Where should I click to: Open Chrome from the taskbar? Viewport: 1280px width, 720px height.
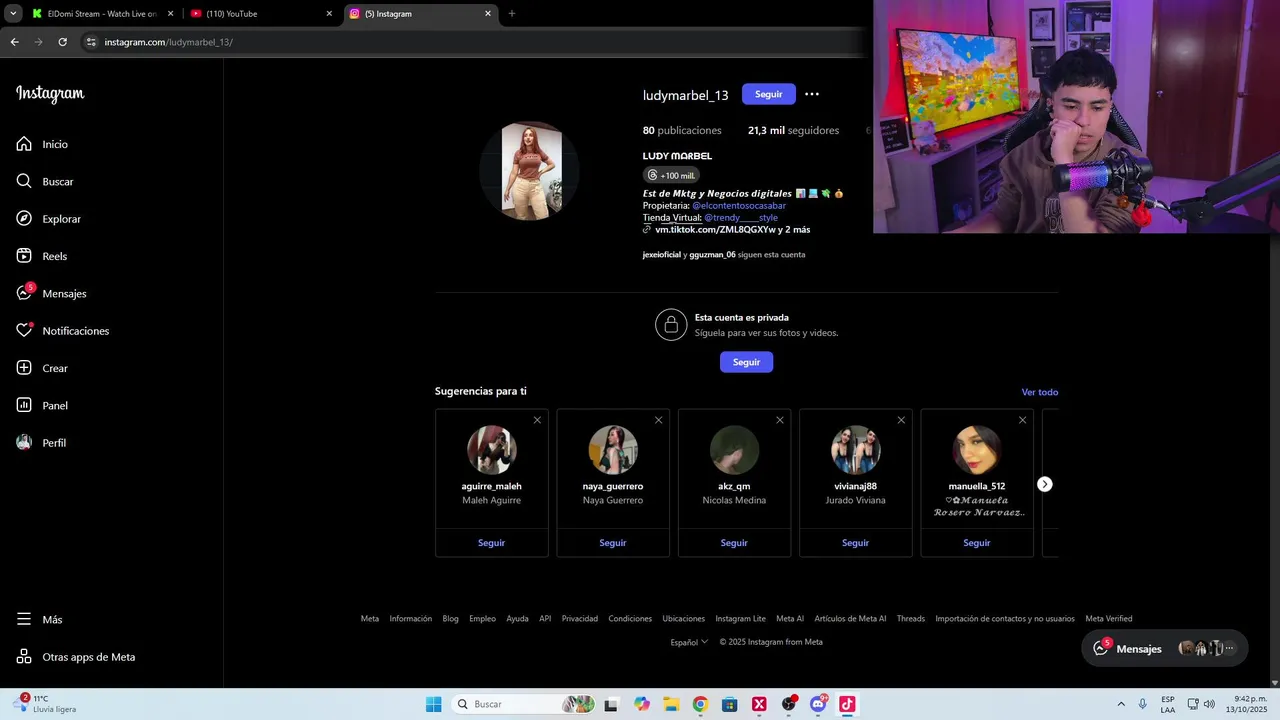click(x=700, y=704)
